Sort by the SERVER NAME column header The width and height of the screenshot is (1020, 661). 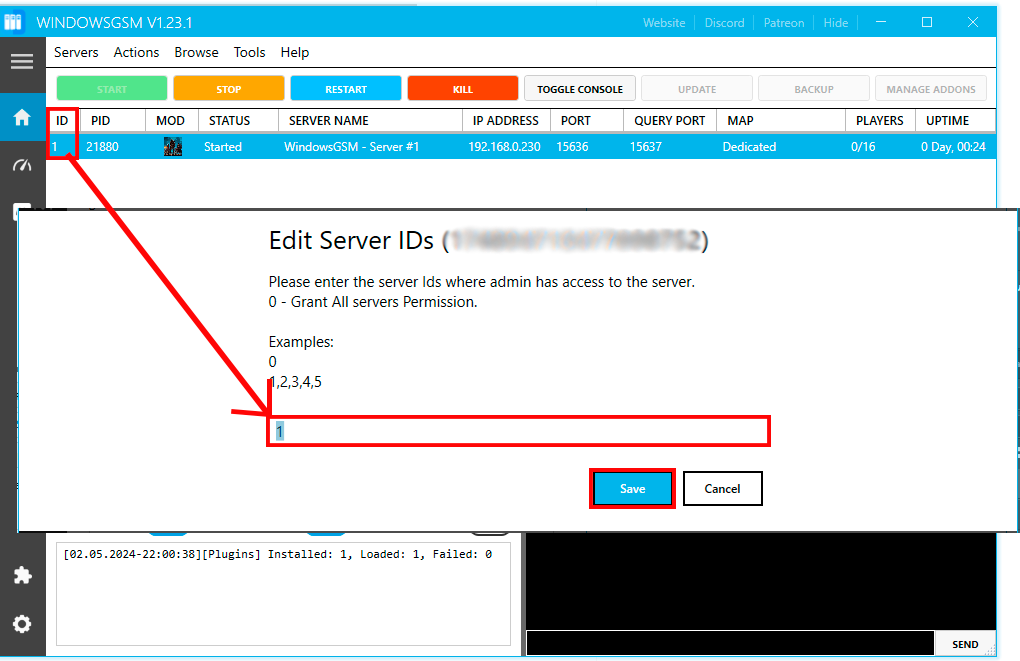tap(370, 120)
